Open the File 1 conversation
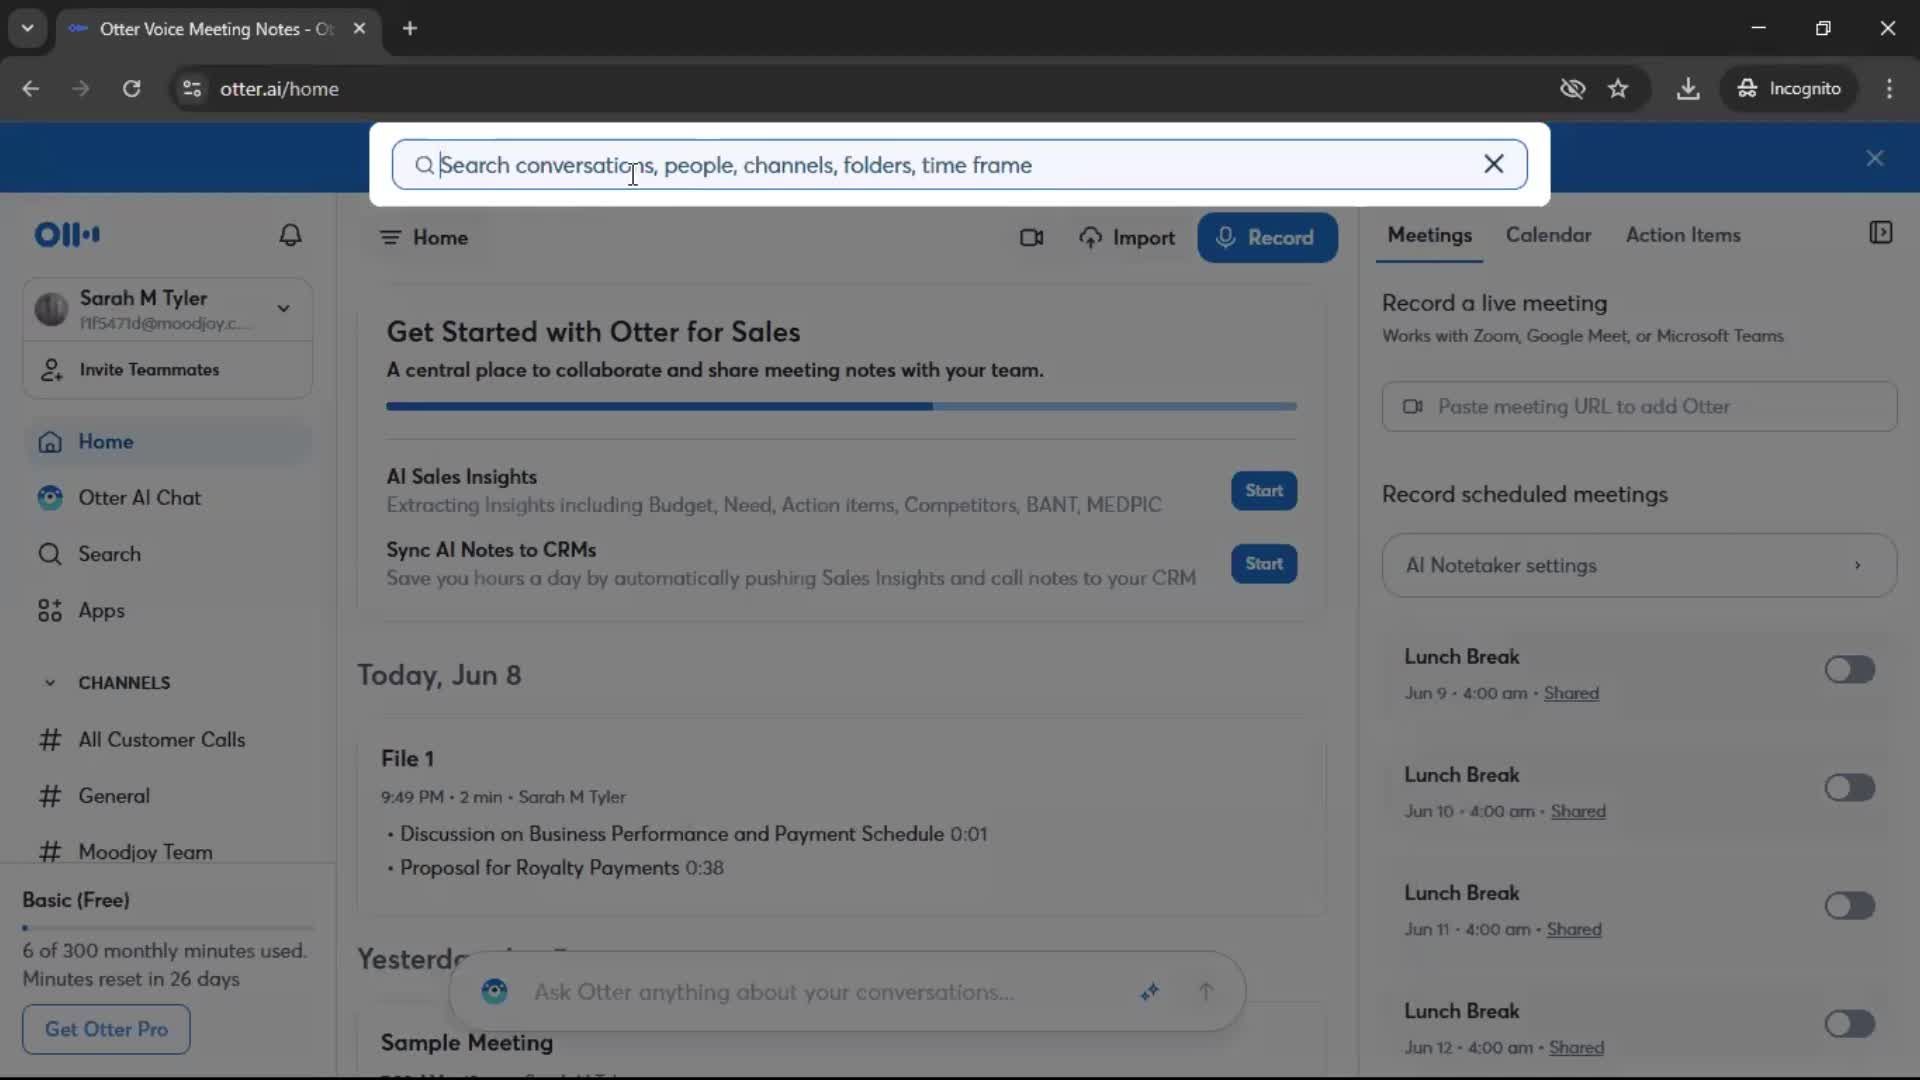The width and height of the screenshot is (1920, 1080). click(x=407, y=759)
